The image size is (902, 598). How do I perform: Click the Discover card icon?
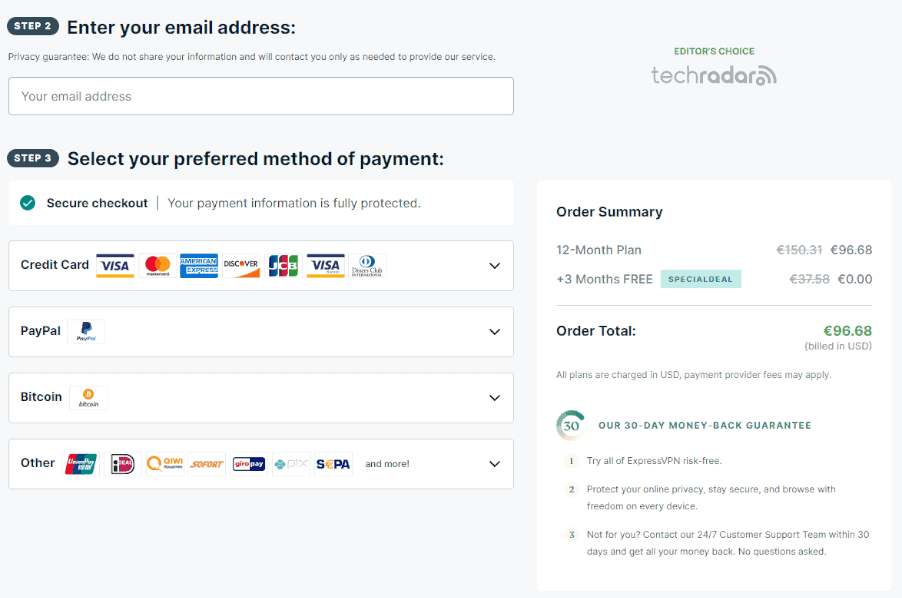241,266
